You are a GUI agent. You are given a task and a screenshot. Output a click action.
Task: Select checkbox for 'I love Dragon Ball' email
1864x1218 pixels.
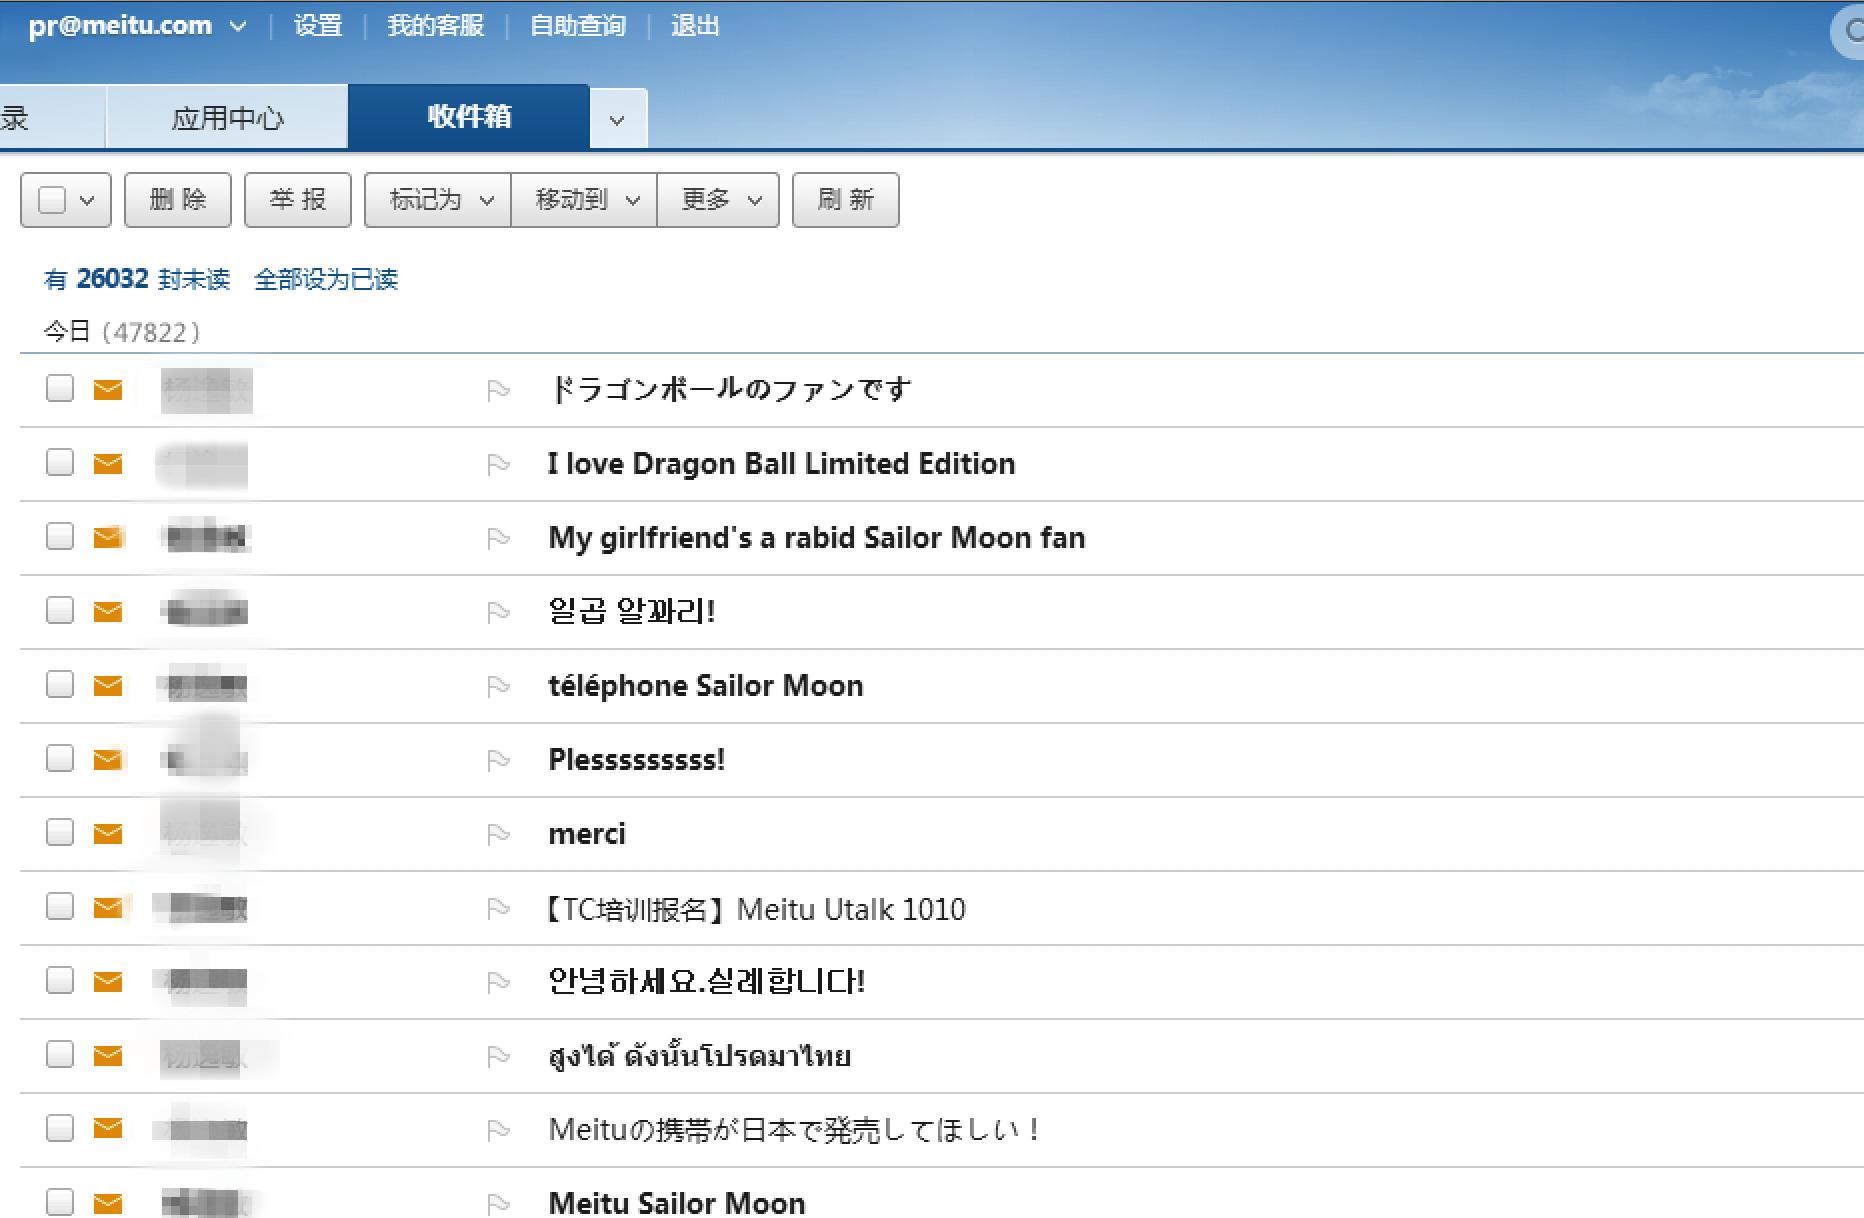click(x=60, y=463)
